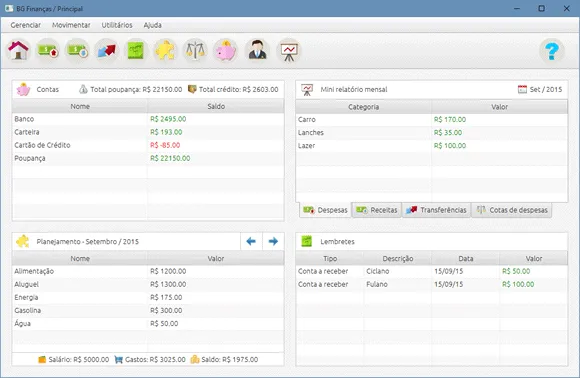This screenshot has height=378, width=580.
Task: Select the Carteira account row
Action: click(148, 132)
